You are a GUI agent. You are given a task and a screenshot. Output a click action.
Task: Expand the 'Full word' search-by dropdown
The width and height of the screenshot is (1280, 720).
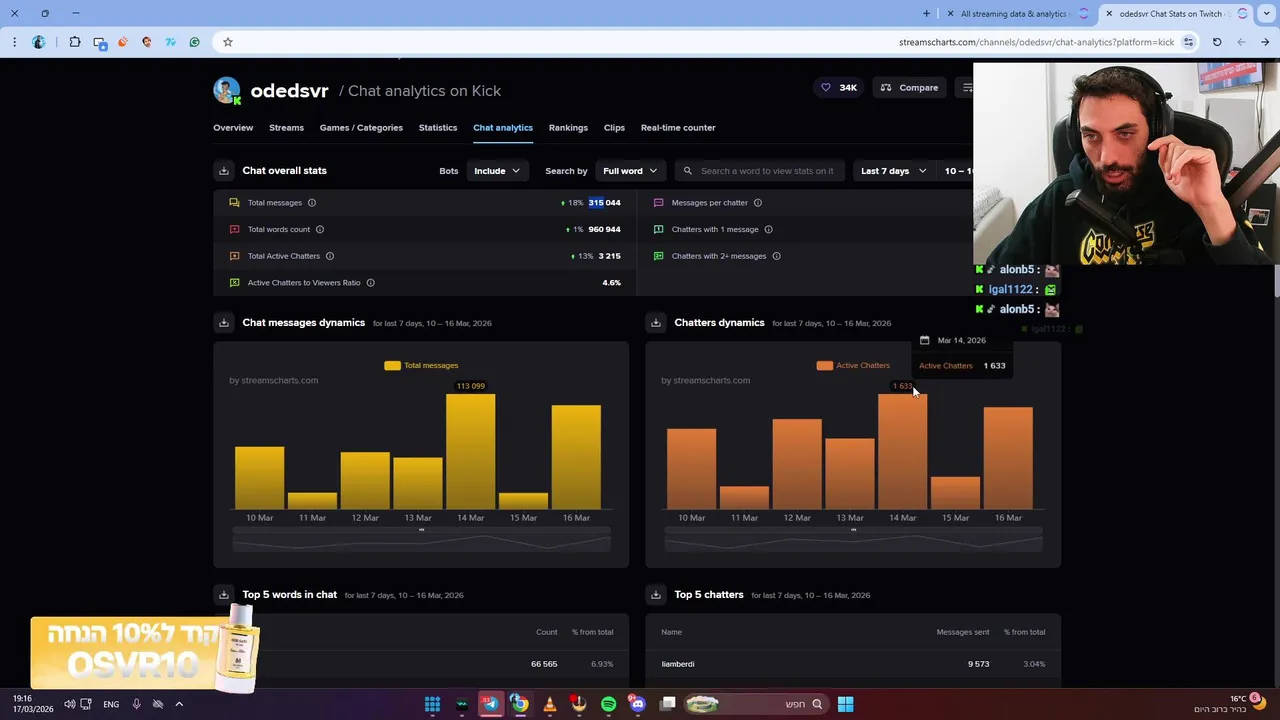click(630, 171)
